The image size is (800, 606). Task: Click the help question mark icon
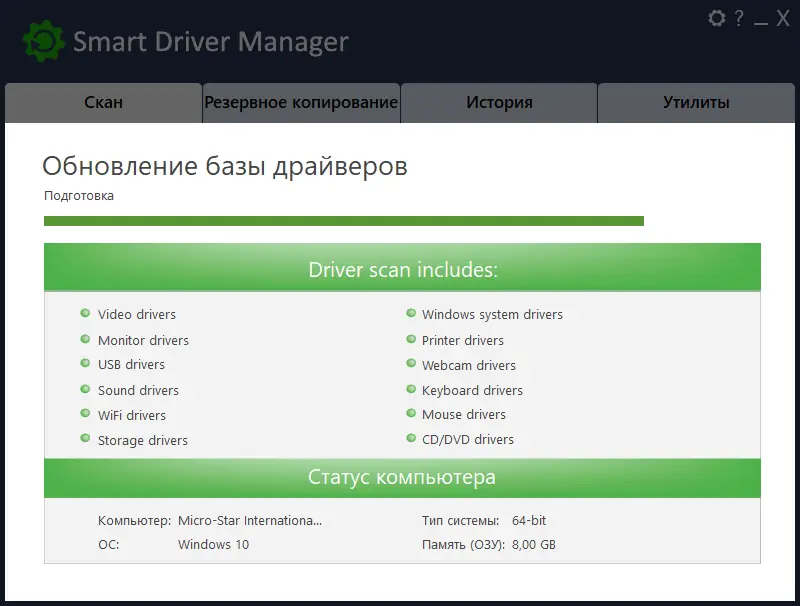coord(738,18)
